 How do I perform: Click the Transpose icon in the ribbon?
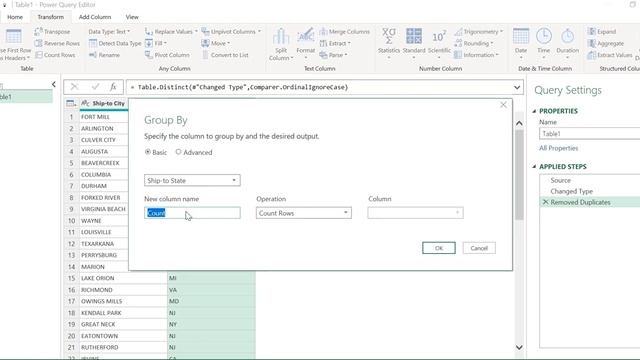(x=39, y=31)
